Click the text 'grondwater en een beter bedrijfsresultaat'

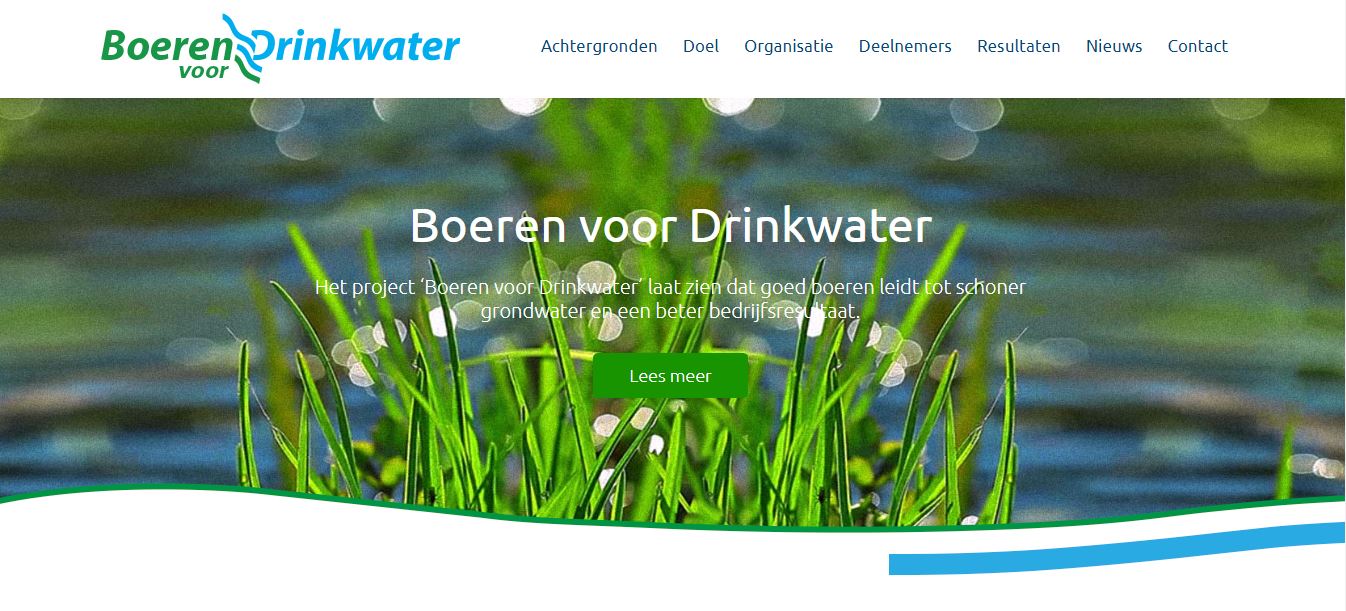pos(670,311)
